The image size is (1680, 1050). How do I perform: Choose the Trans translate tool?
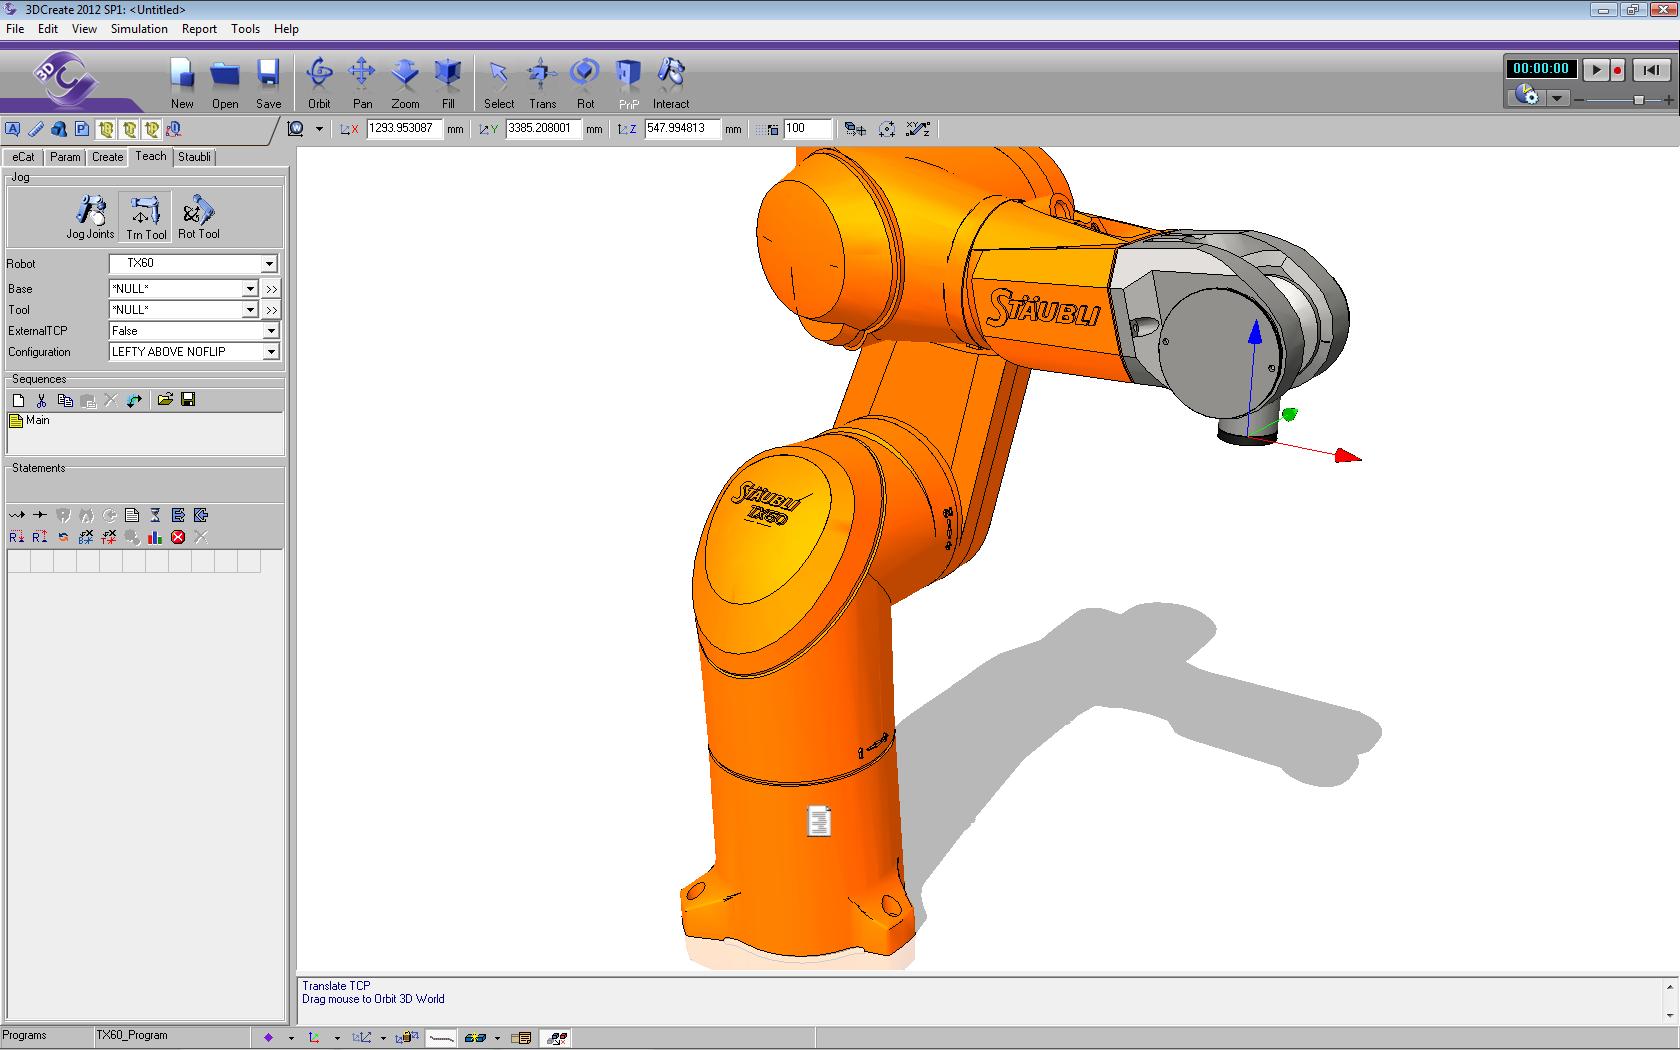[542, 82]
